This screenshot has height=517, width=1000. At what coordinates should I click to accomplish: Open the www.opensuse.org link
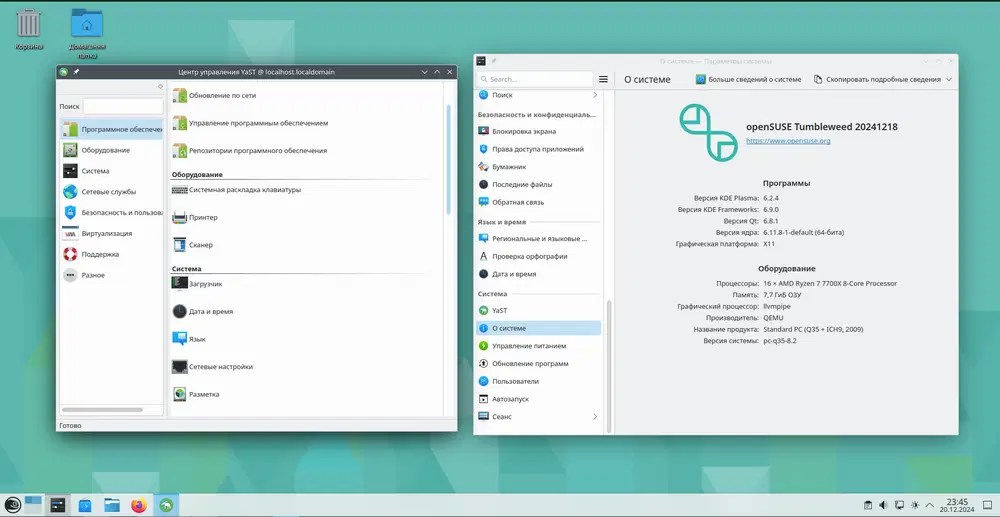[x=788, y=141]
